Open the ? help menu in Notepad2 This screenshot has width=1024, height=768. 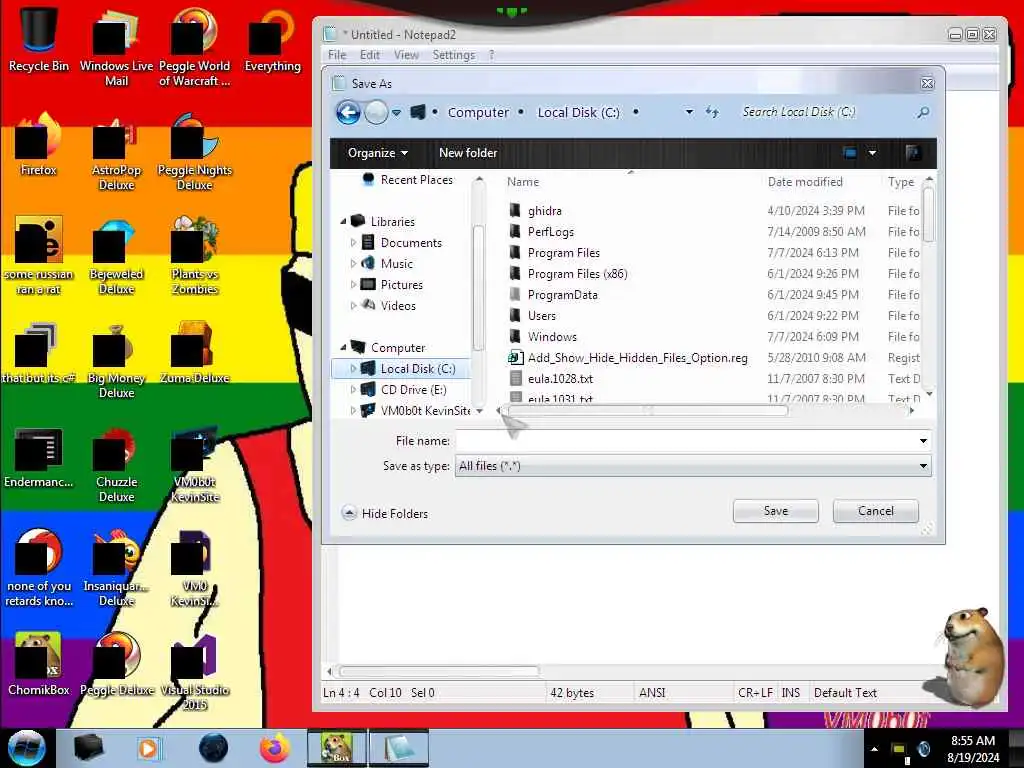coord(492,55)
